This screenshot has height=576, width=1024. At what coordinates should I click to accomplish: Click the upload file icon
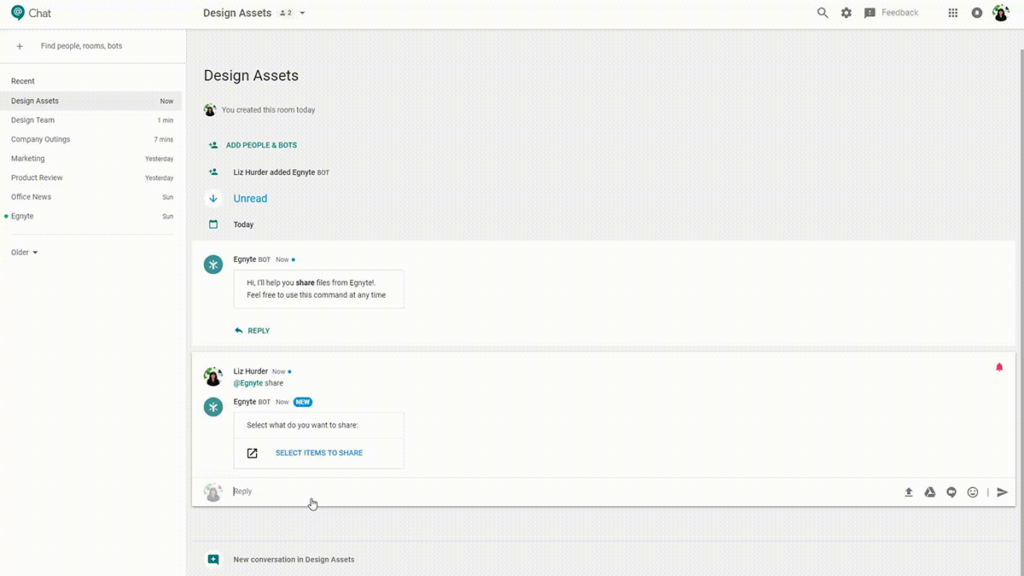(909, 492)
